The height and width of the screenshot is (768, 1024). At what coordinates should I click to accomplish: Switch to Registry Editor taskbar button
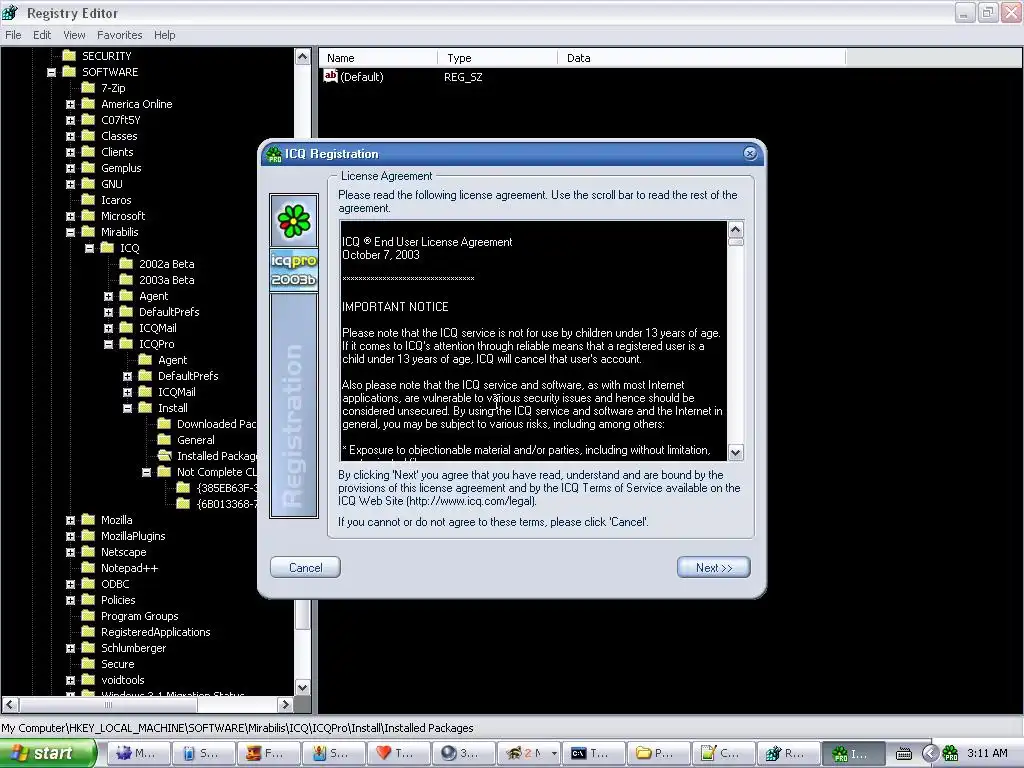[x=787, y=753]
